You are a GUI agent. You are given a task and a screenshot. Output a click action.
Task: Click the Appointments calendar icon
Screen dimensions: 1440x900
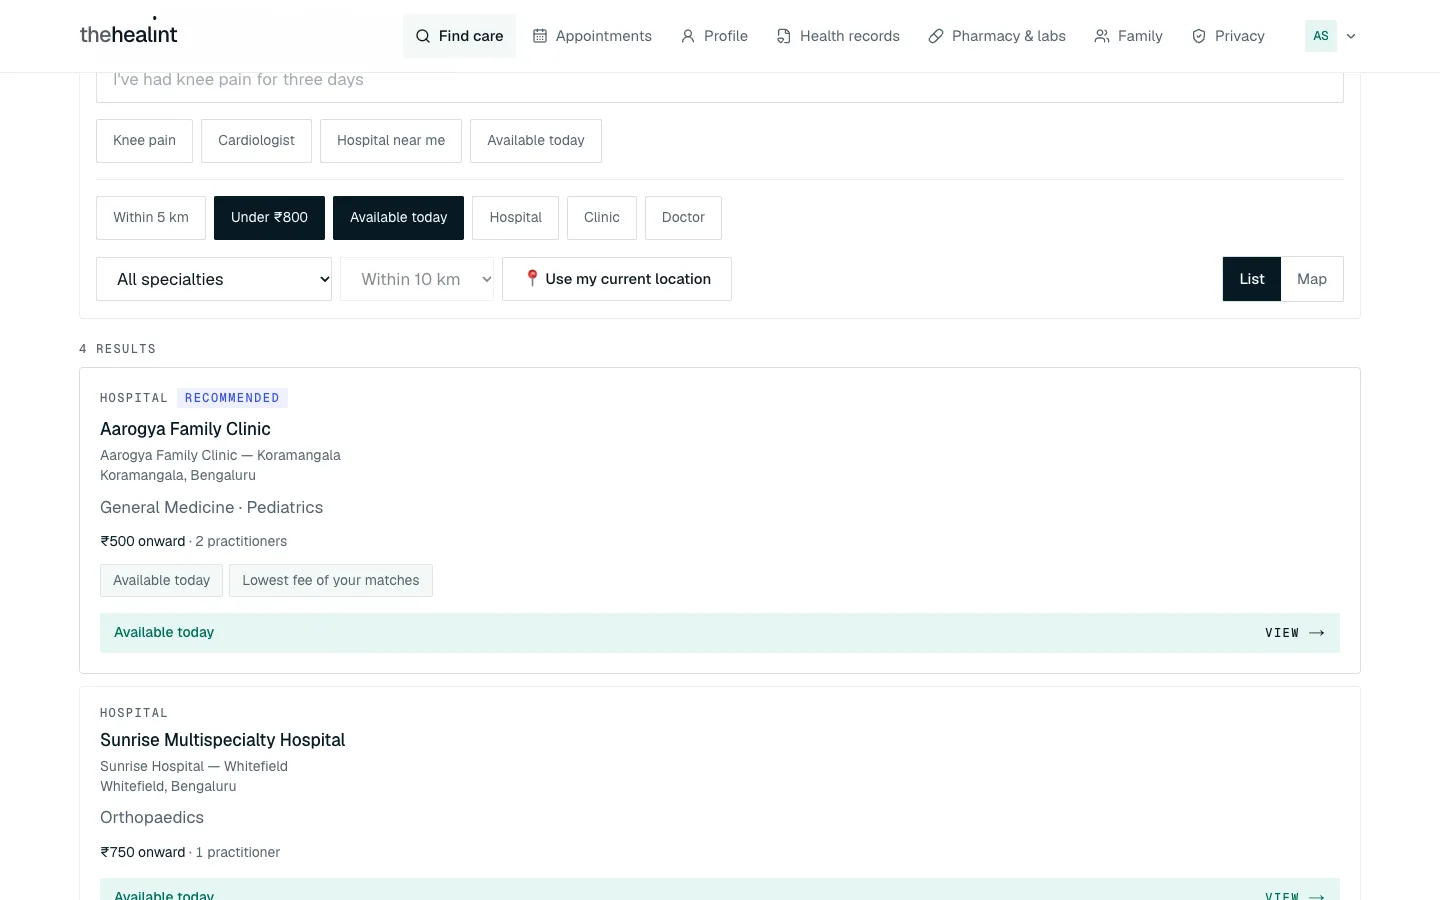540,36
